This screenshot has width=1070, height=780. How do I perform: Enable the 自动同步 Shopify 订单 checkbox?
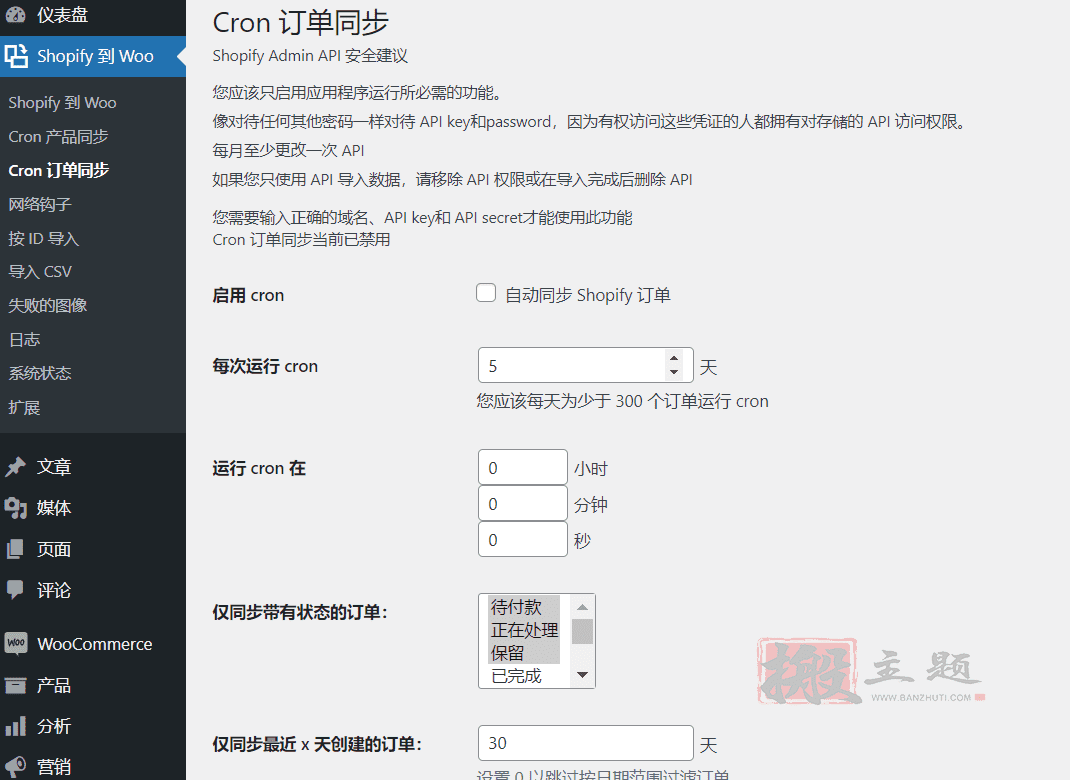[x=486, y=293]
